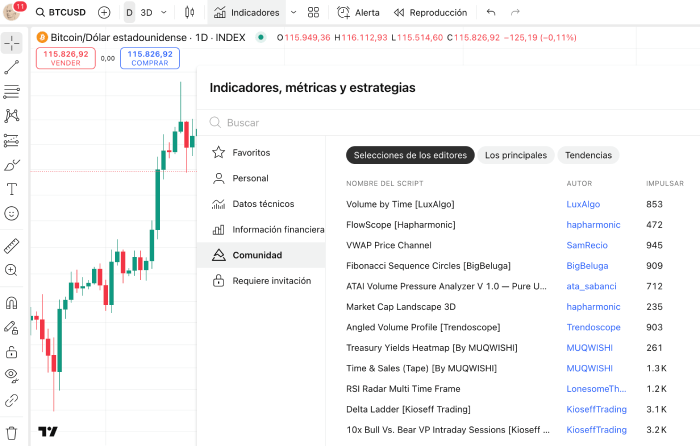
Task: Toggle stay in drawing mode
Action: tap(12, 328)
